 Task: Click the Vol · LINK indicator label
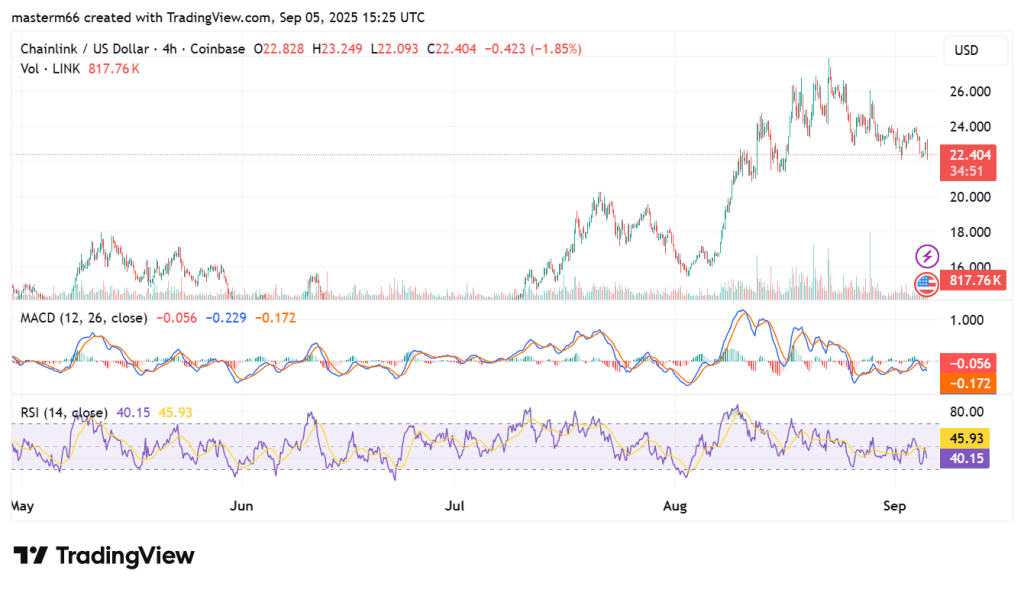click(x=50, y=69)
